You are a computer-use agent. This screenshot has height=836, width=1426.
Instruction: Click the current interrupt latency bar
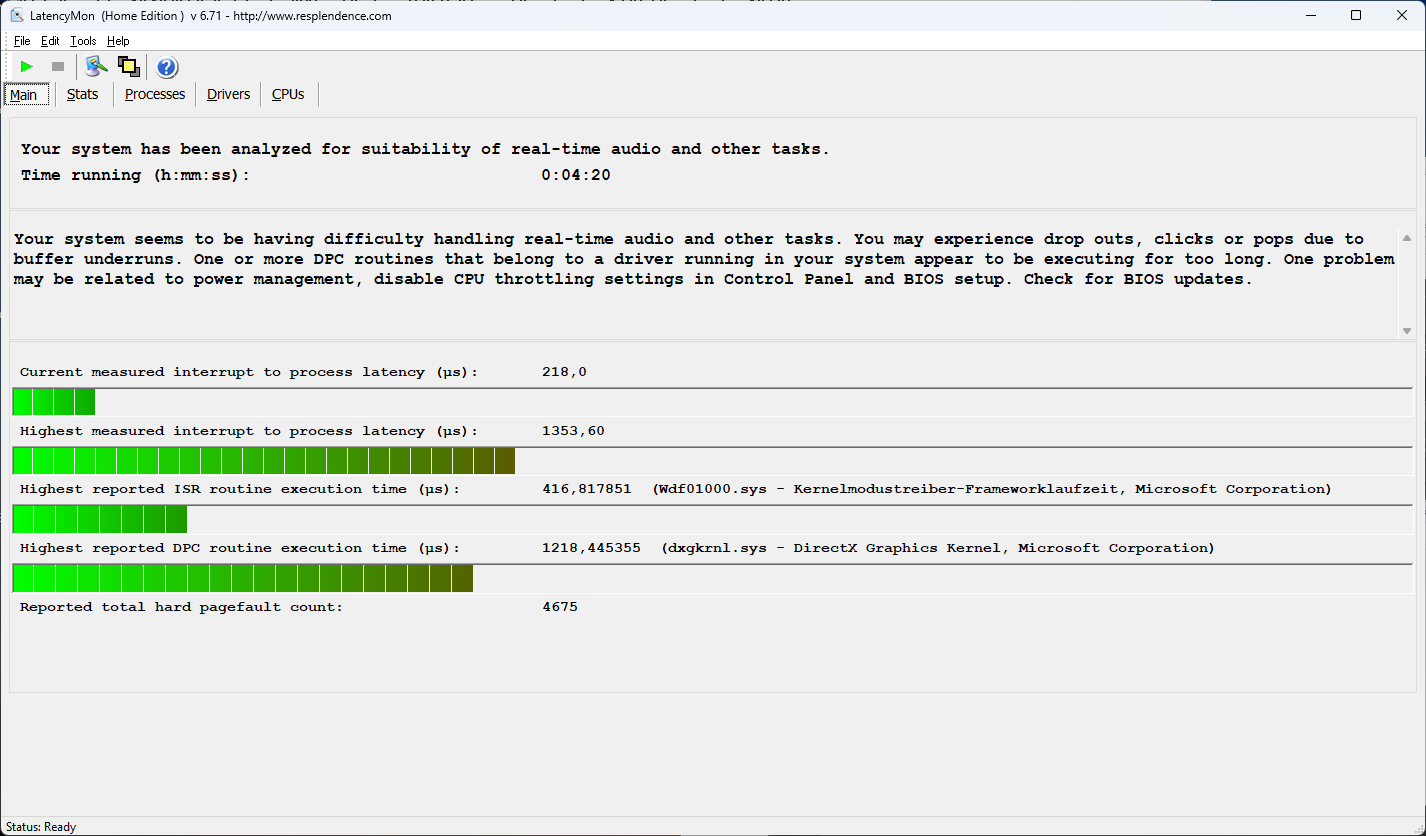(712, 402)
